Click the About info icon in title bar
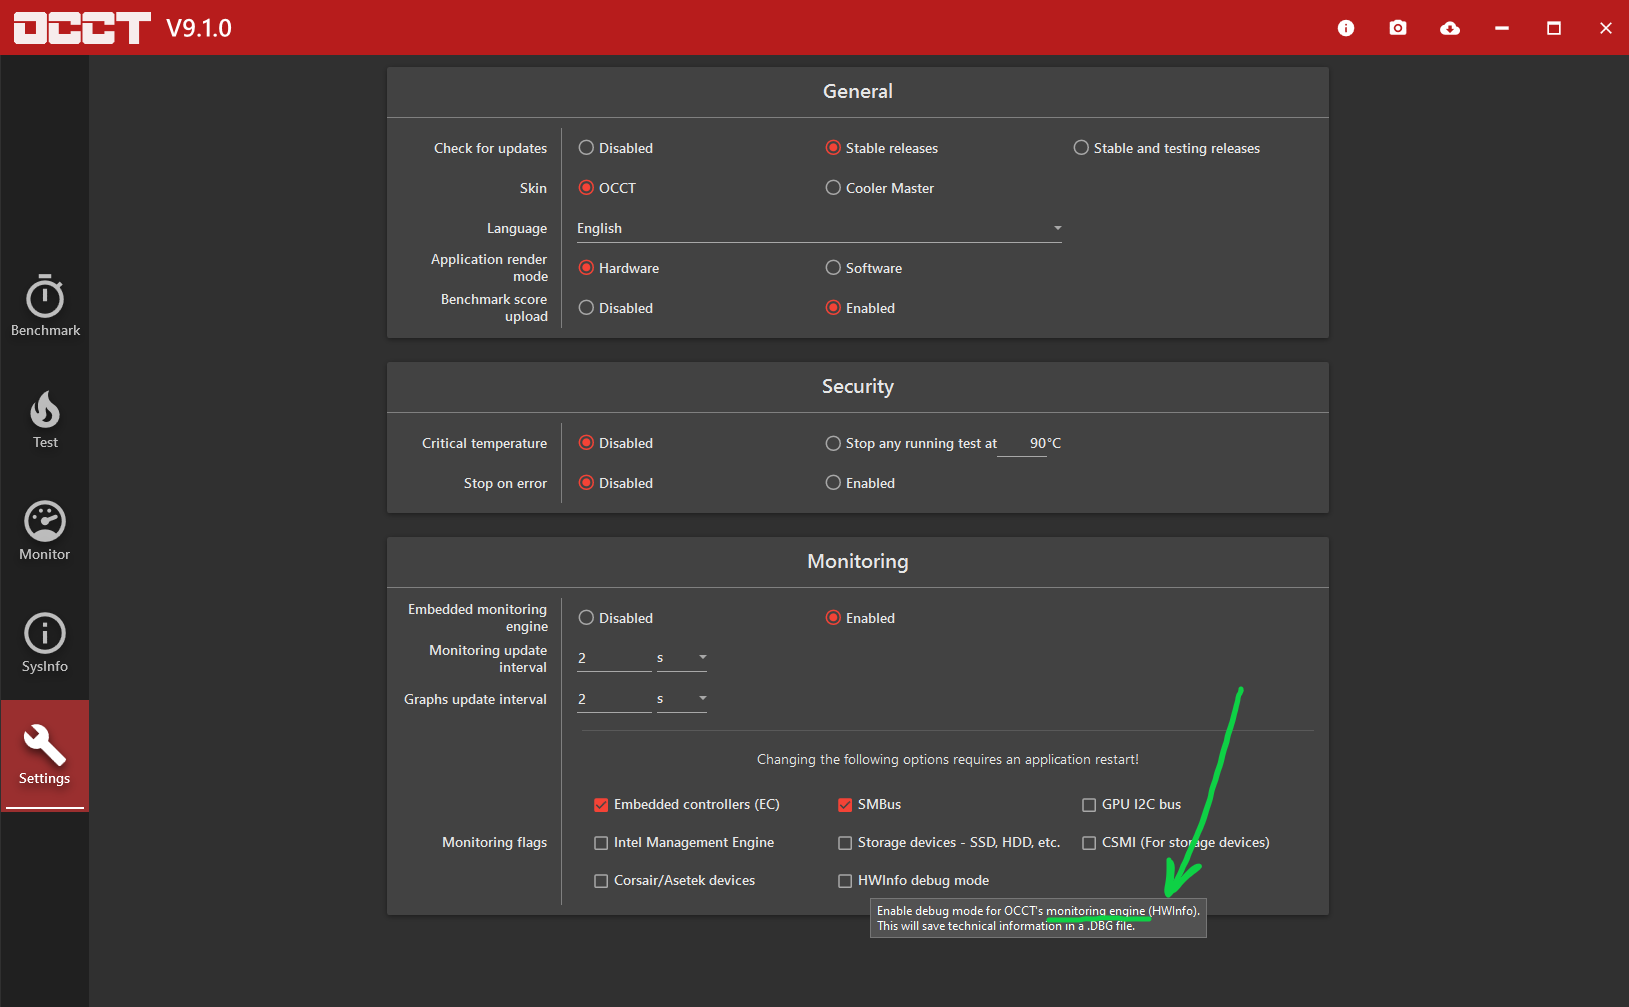Image resolution: width=1629 pixels, height=1007 pixels. point(1346,28)
